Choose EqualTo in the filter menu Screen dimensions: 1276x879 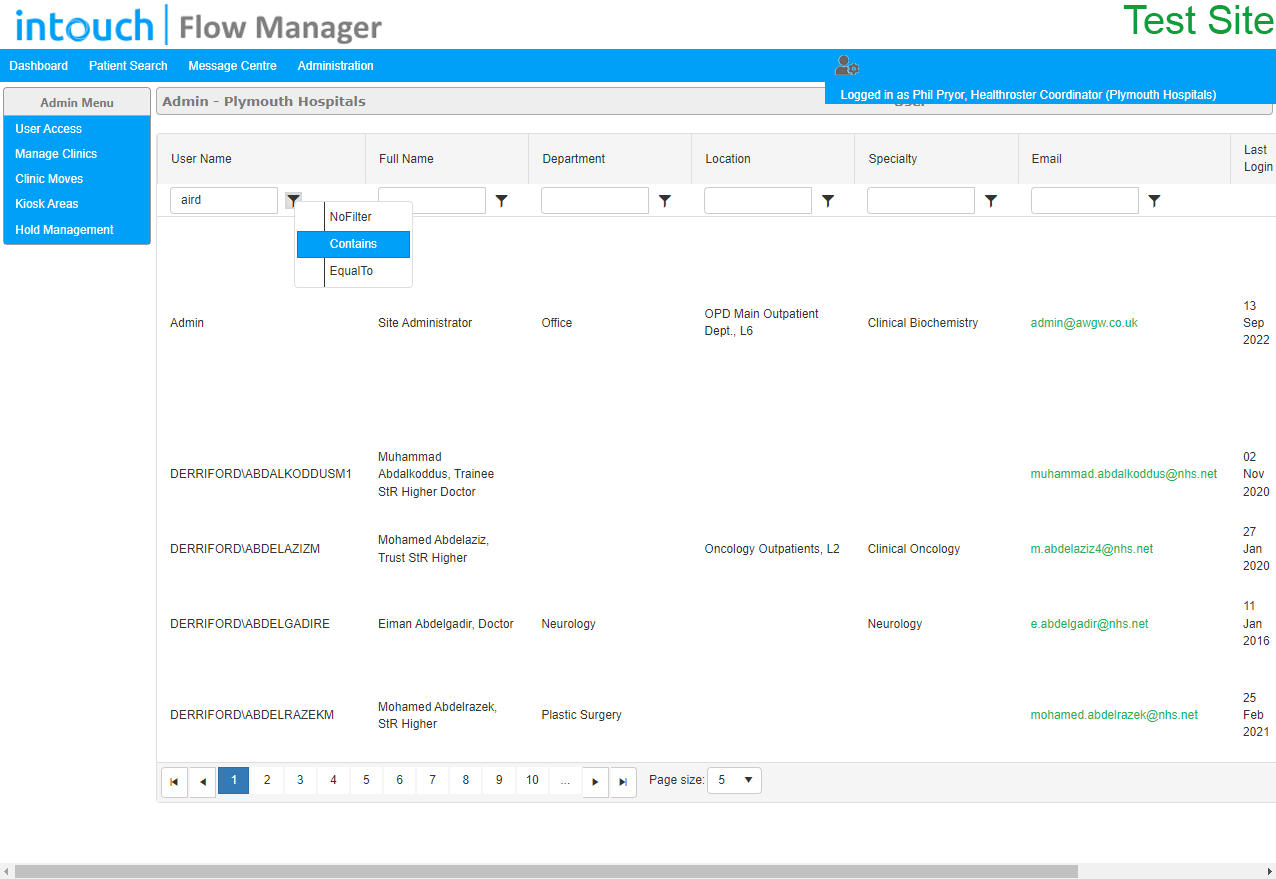pos(353,271)
